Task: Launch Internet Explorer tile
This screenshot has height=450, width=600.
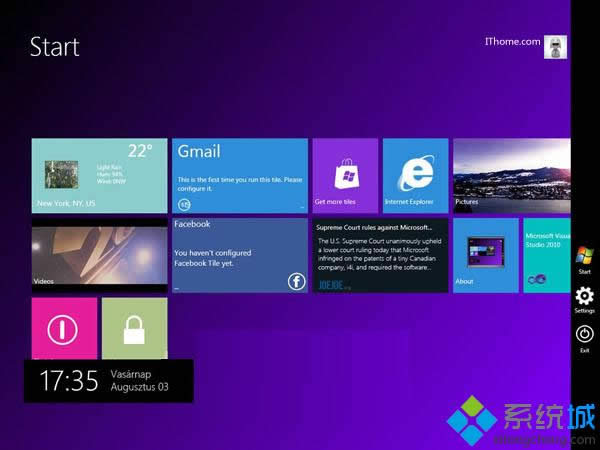Action: click(x=416, y=176)
